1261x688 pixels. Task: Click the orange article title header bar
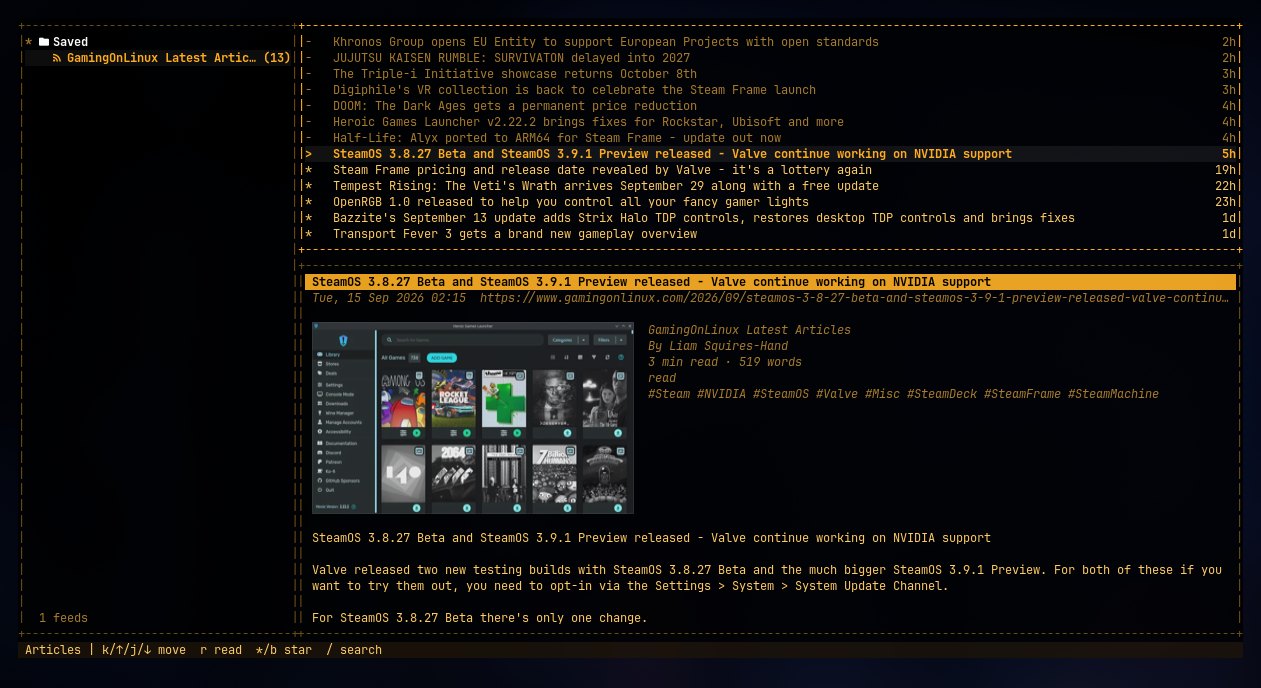pos(771,282)
